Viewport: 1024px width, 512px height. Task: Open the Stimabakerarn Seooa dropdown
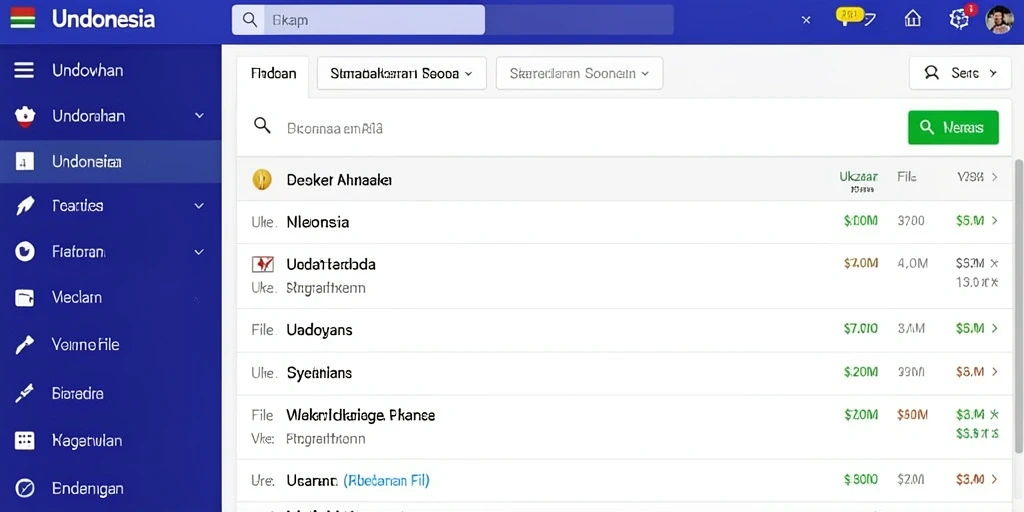tap(402, 73)
